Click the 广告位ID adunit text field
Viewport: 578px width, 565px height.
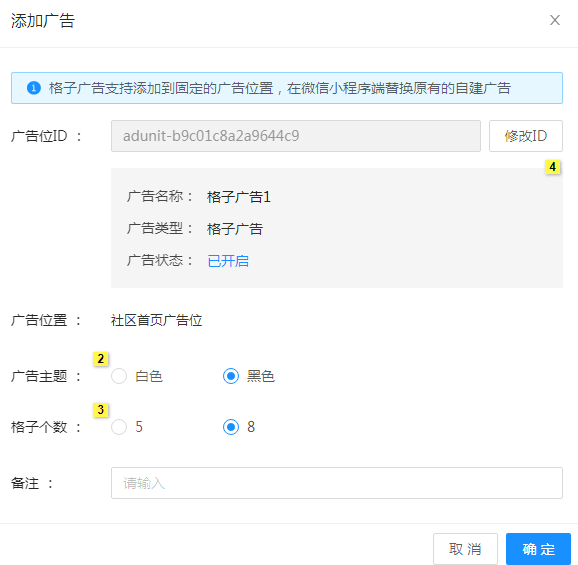[296, 136]
